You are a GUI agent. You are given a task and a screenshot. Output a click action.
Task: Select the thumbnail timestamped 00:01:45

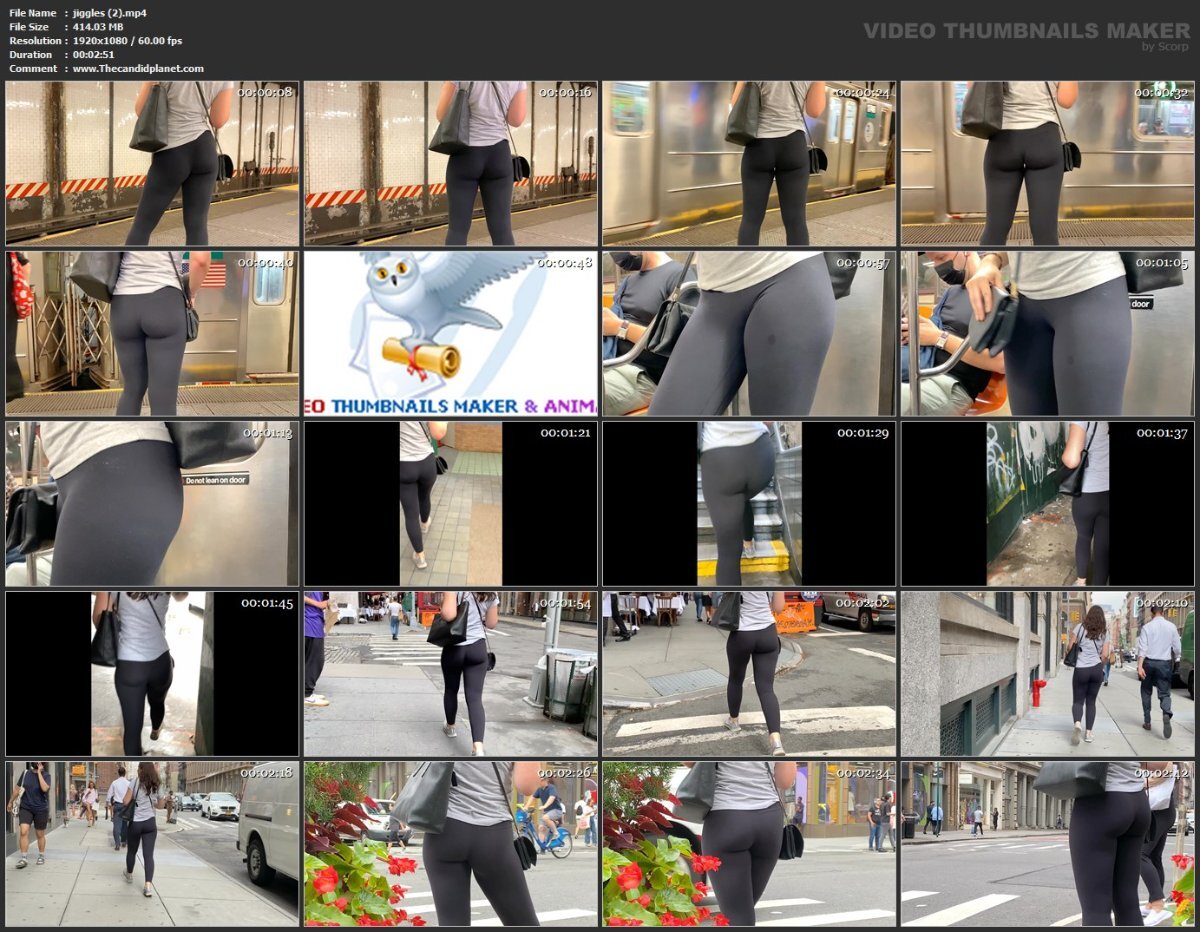pyautogui.click(x=152, y=674)
